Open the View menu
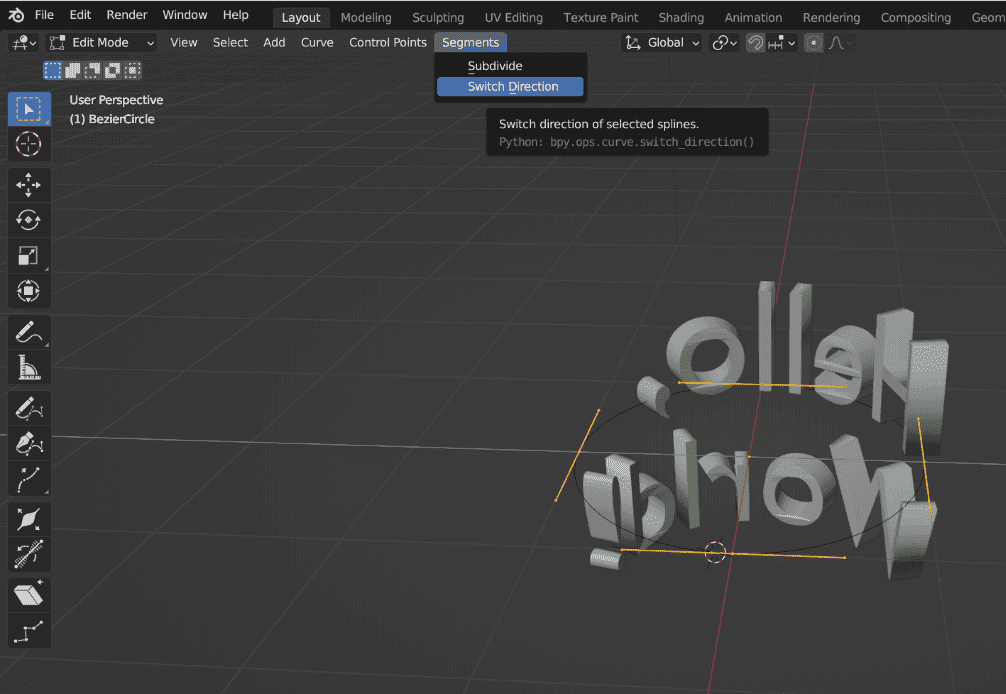1006x694 pixels. tap(183, 43)
